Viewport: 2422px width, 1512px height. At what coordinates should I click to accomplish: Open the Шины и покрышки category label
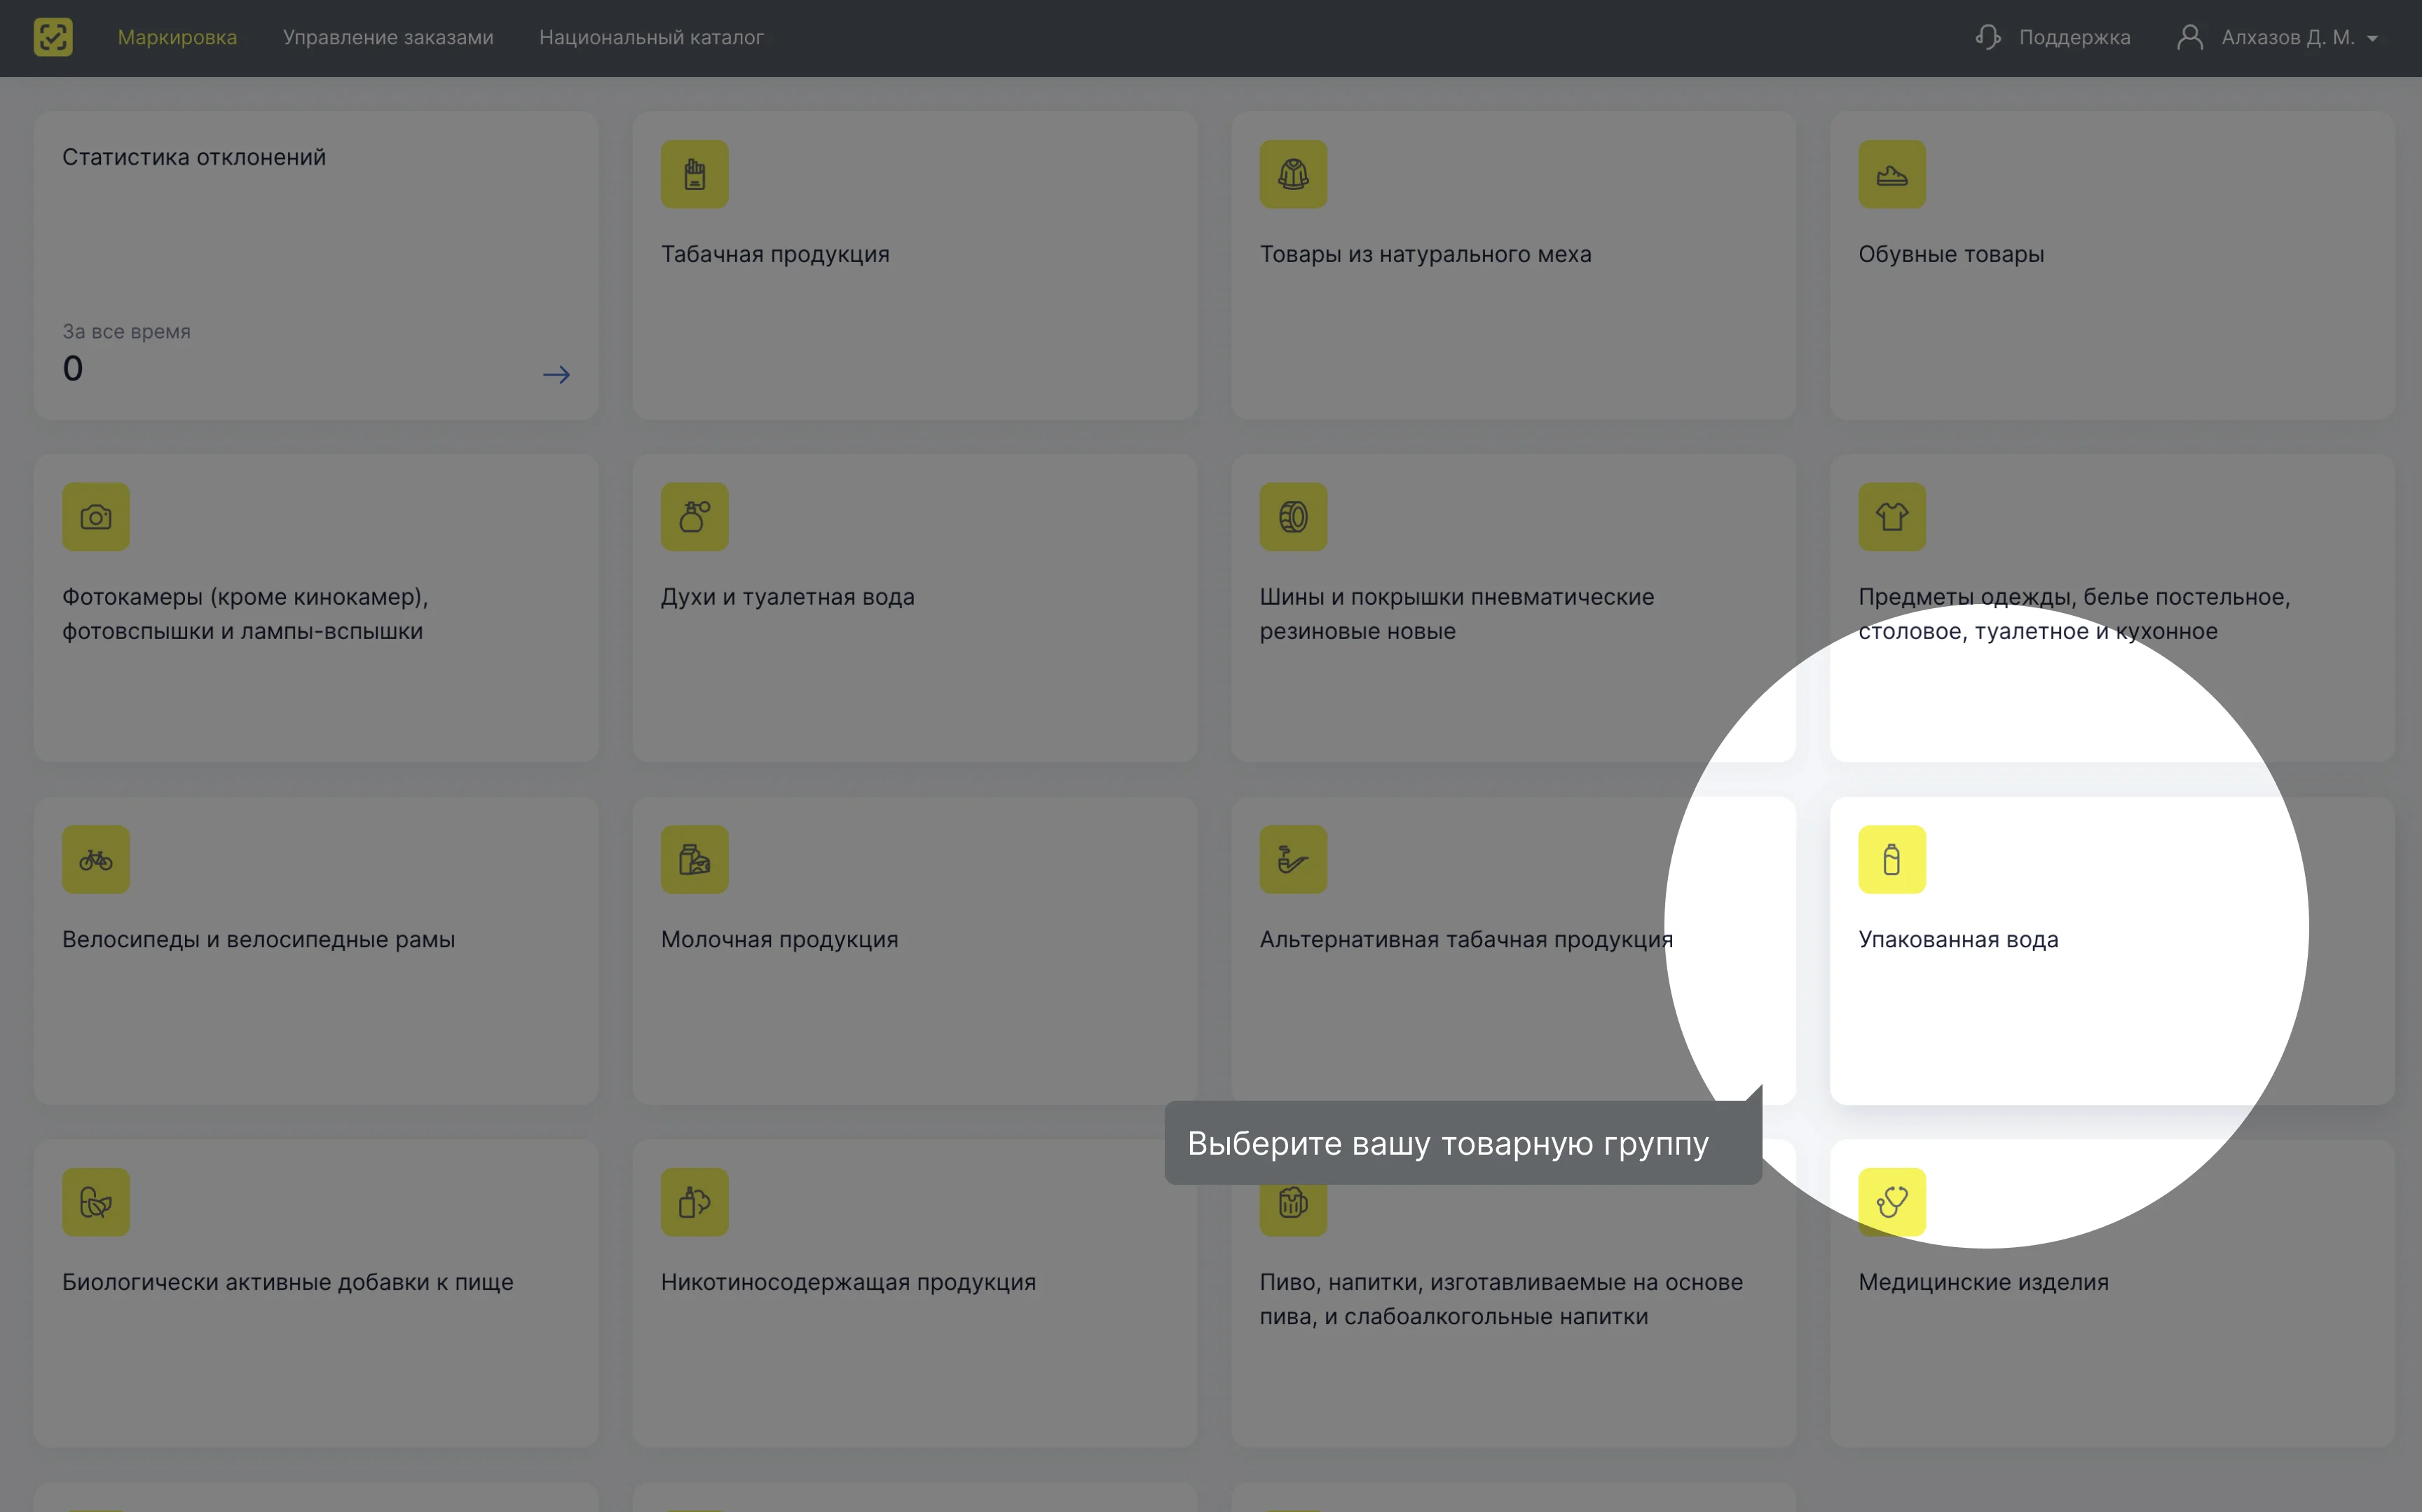pos(1457,614)
